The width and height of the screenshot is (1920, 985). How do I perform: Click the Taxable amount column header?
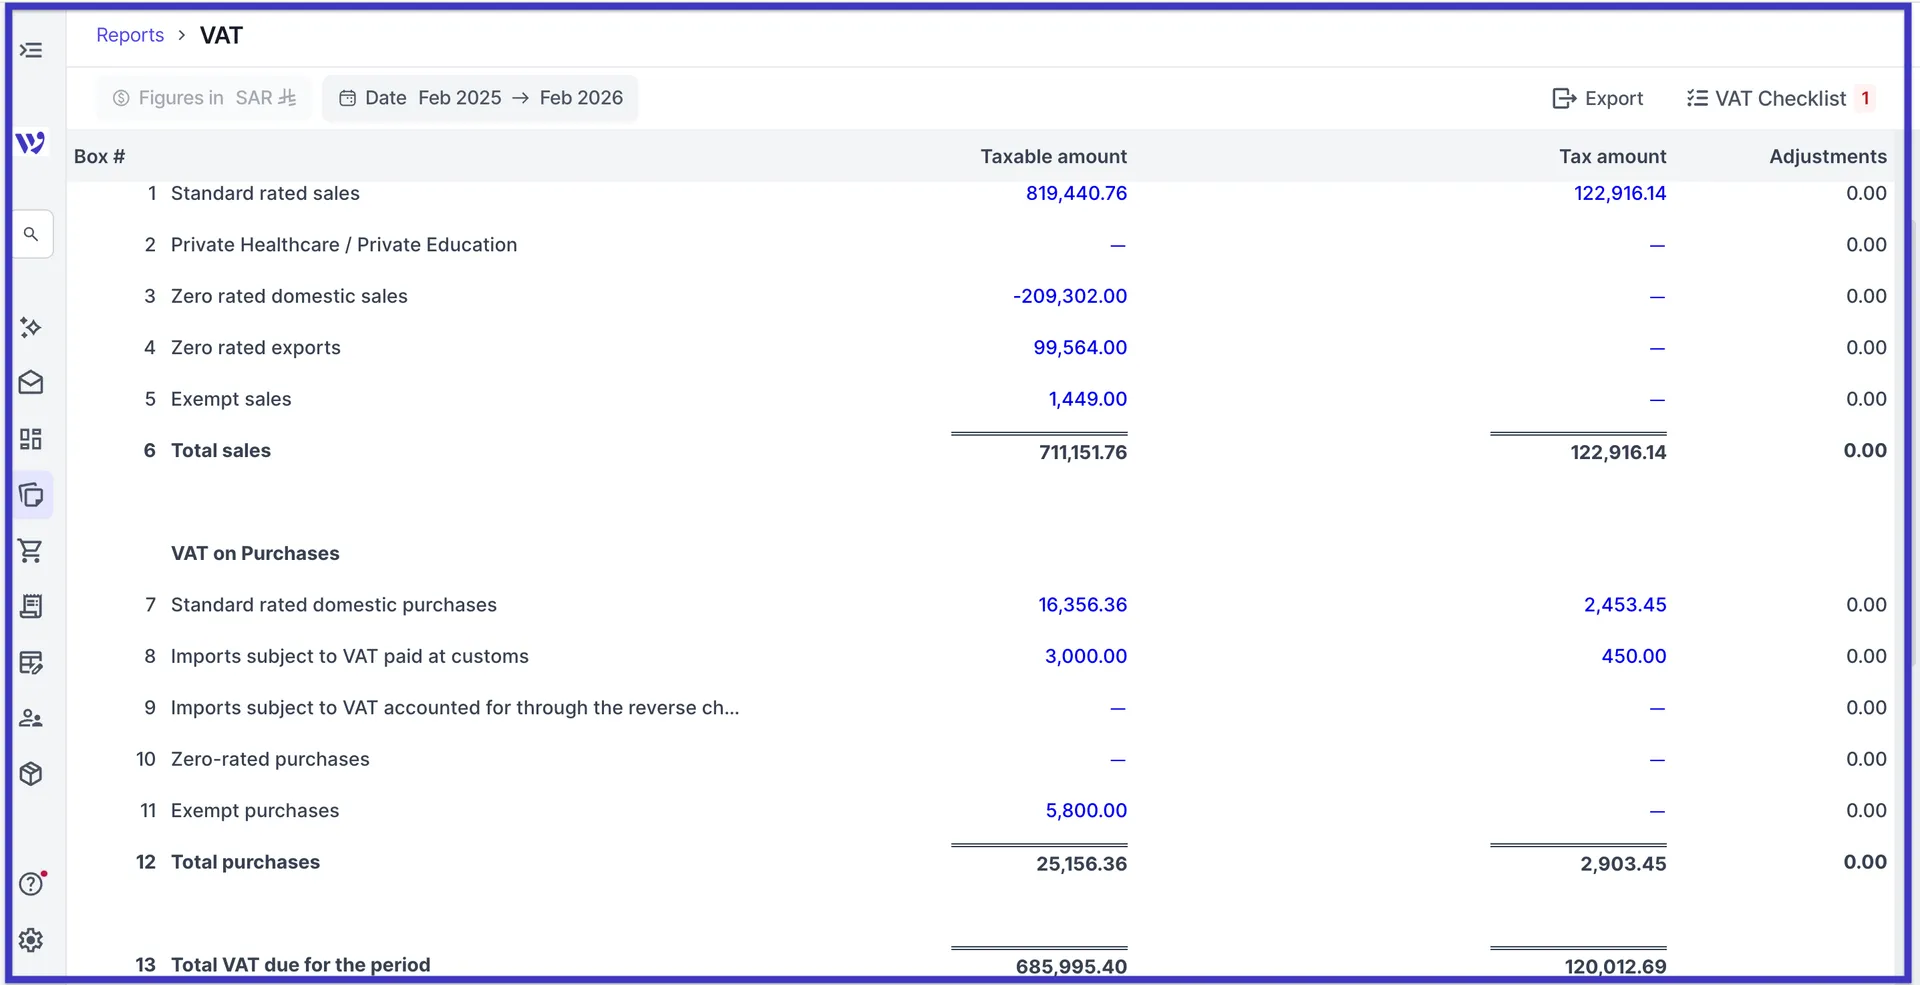pyautogui.click(x=1053, y=156)
